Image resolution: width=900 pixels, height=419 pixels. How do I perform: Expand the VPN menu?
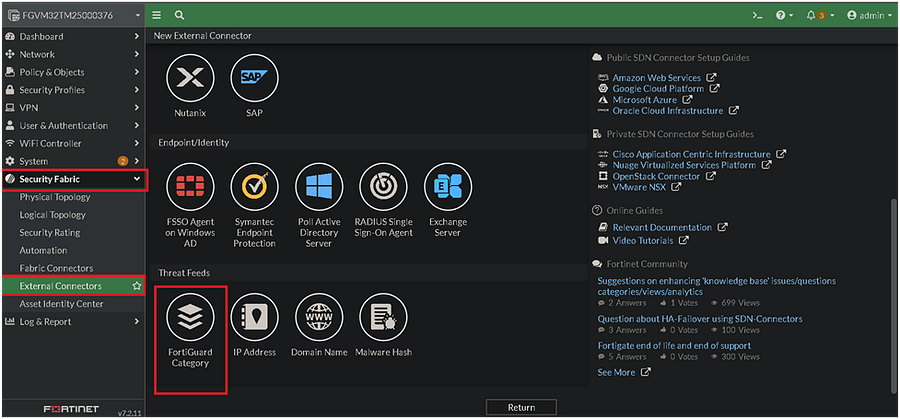73,107
